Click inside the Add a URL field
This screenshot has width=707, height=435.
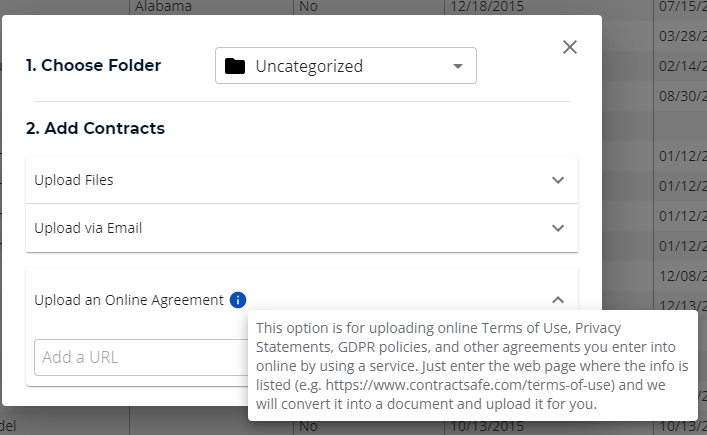pos(141,357)
